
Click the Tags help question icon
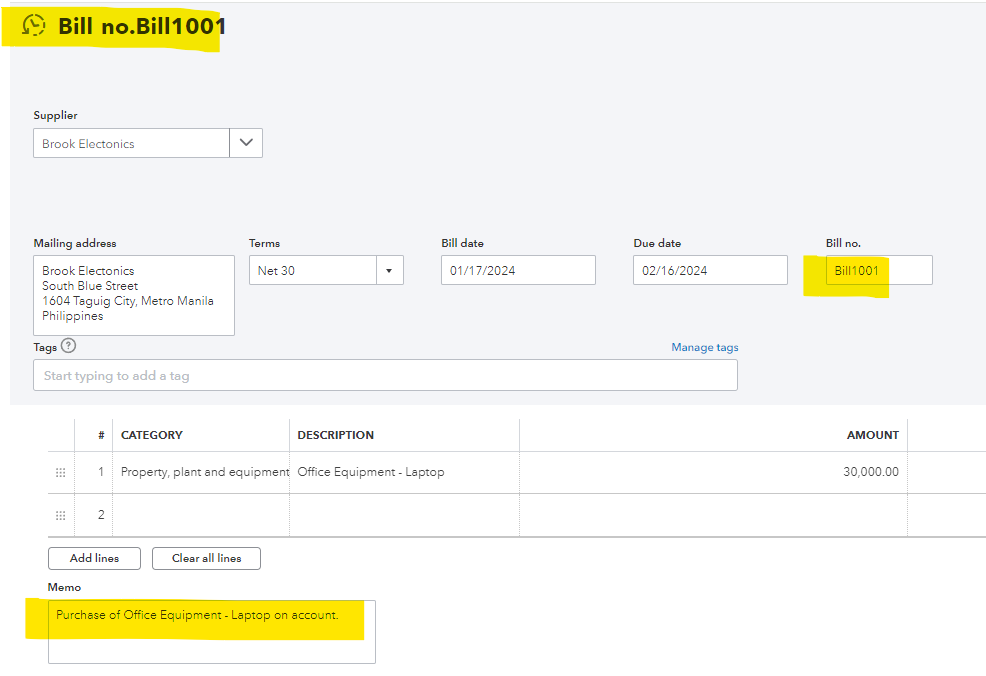click(68, 346)
